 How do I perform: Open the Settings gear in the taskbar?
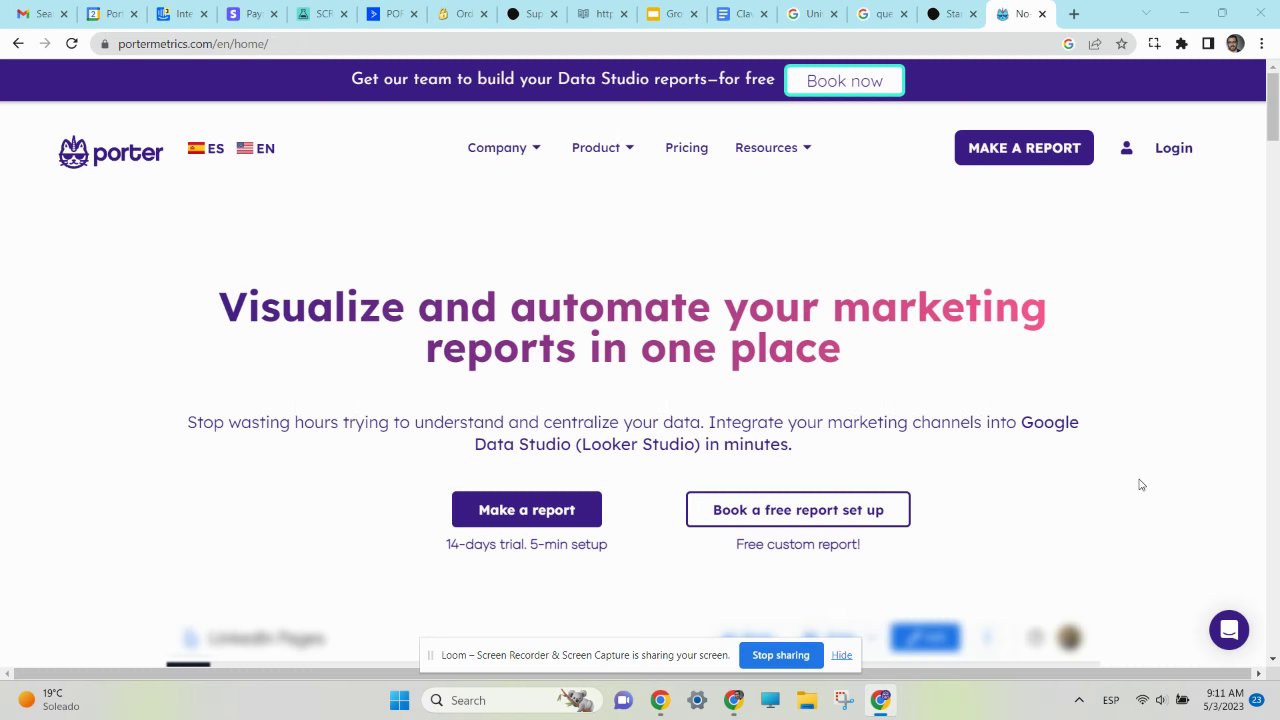click(x=697, y=700)
